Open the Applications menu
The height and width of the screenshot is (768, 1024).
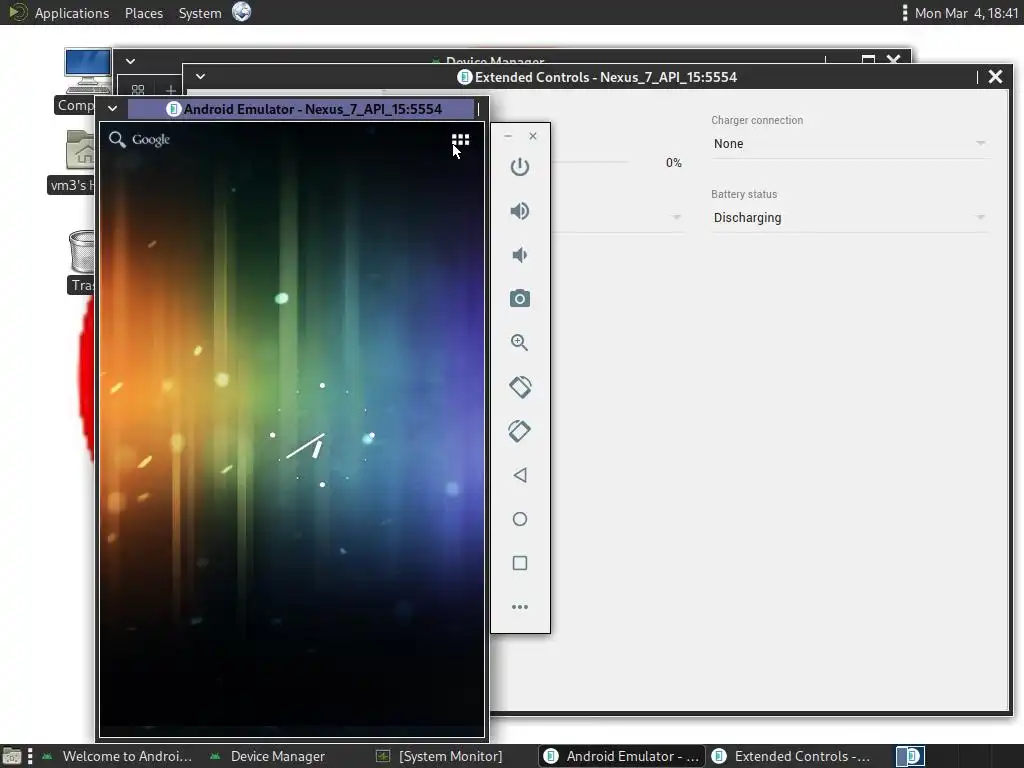pos(72,13)
